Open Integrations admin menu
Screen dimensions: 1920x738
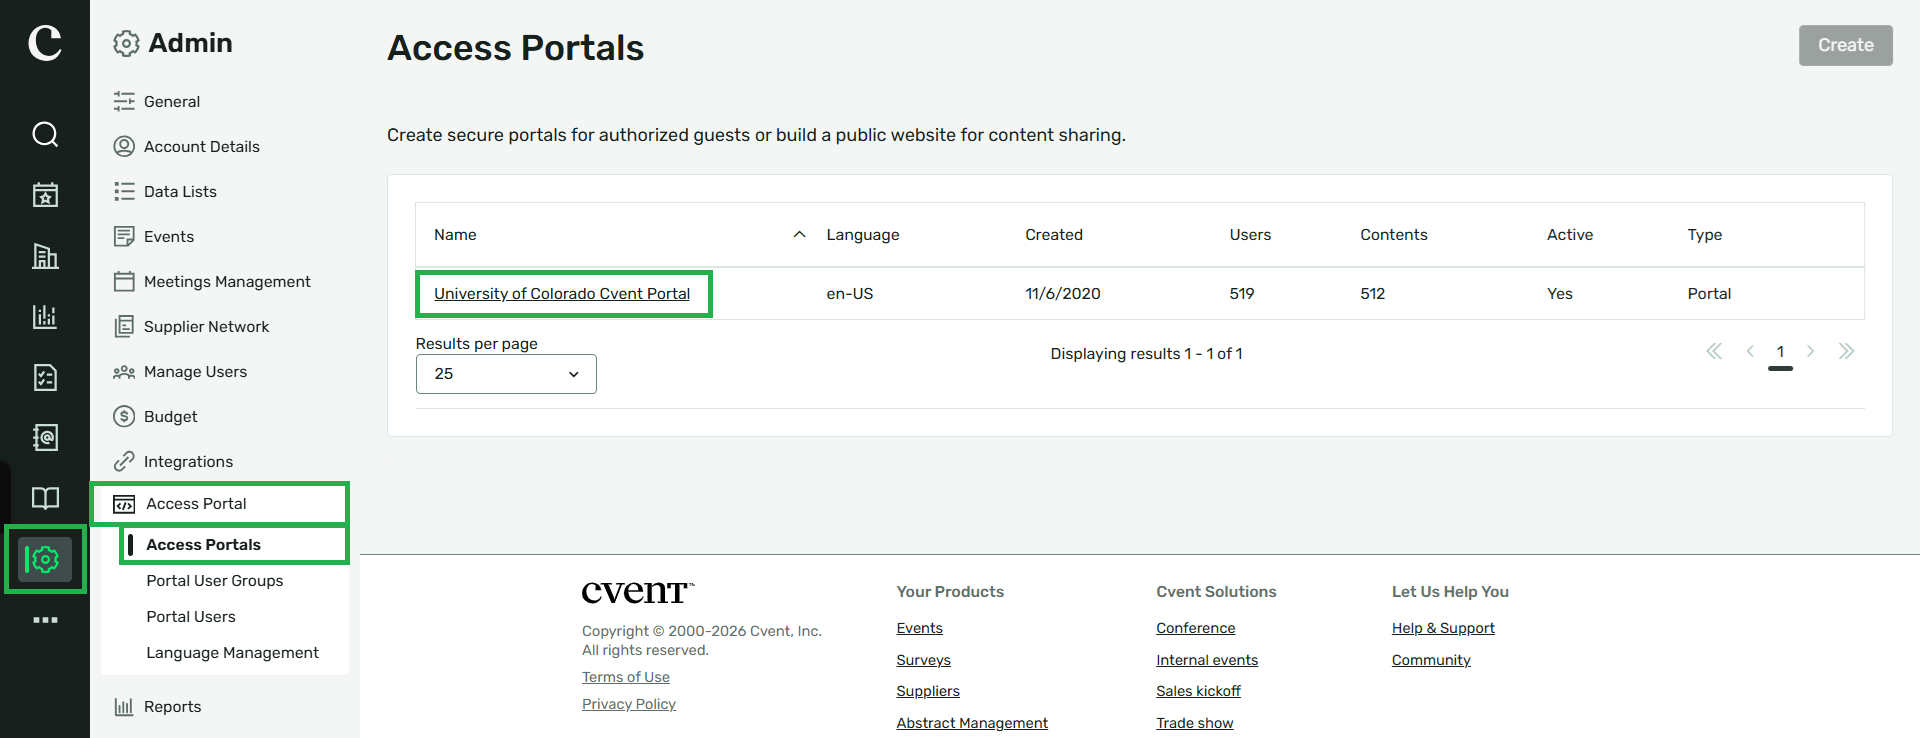pyautogui.click(x=188, y=461)
